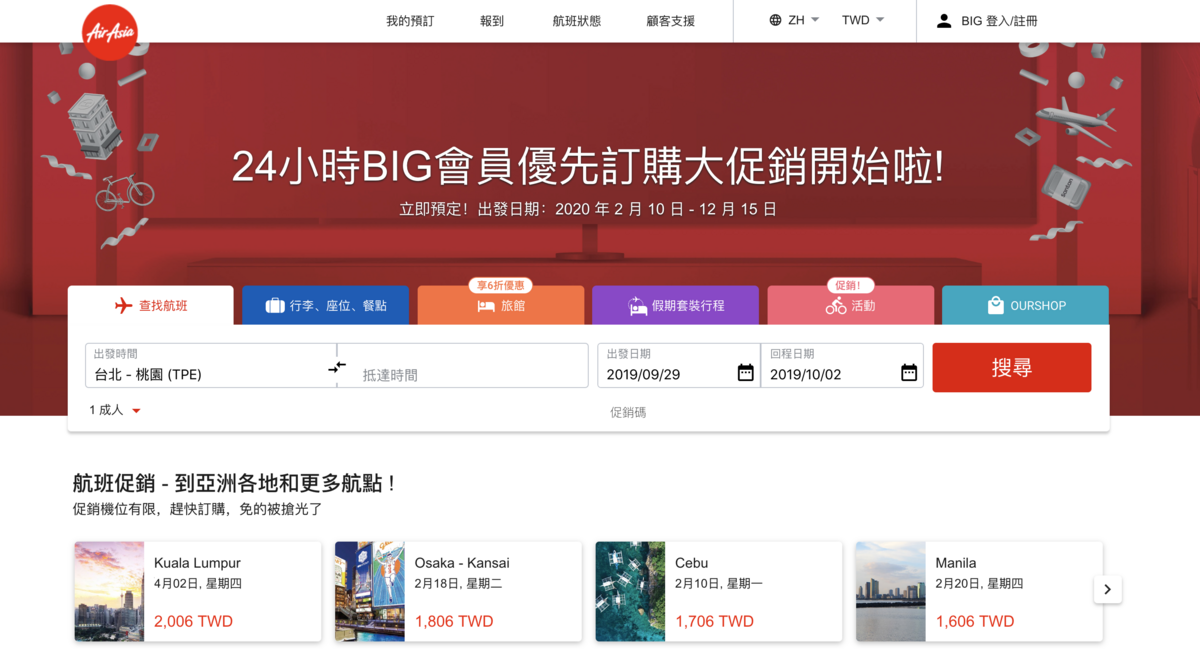Open return date calendar icon
This screenshot has width=1200, height=664.
coord(908,373)
